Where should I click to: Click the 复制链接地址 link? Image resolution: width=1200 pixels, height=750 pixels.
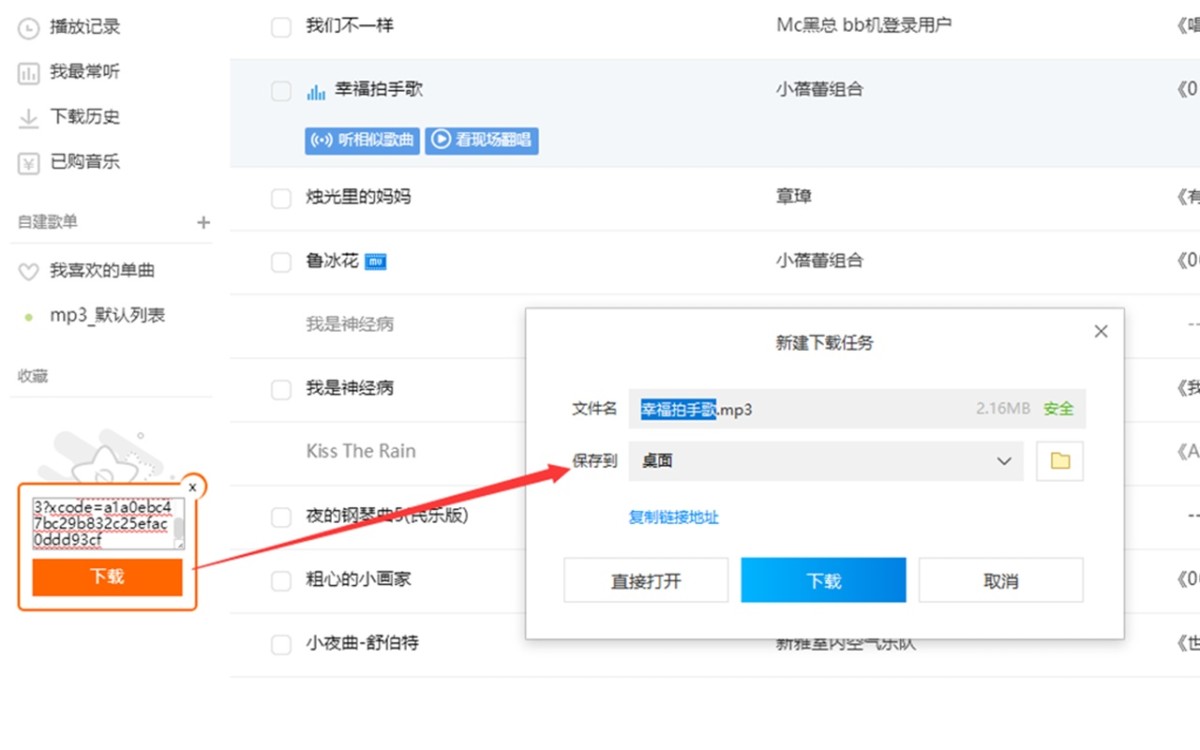tap(673, 517)
